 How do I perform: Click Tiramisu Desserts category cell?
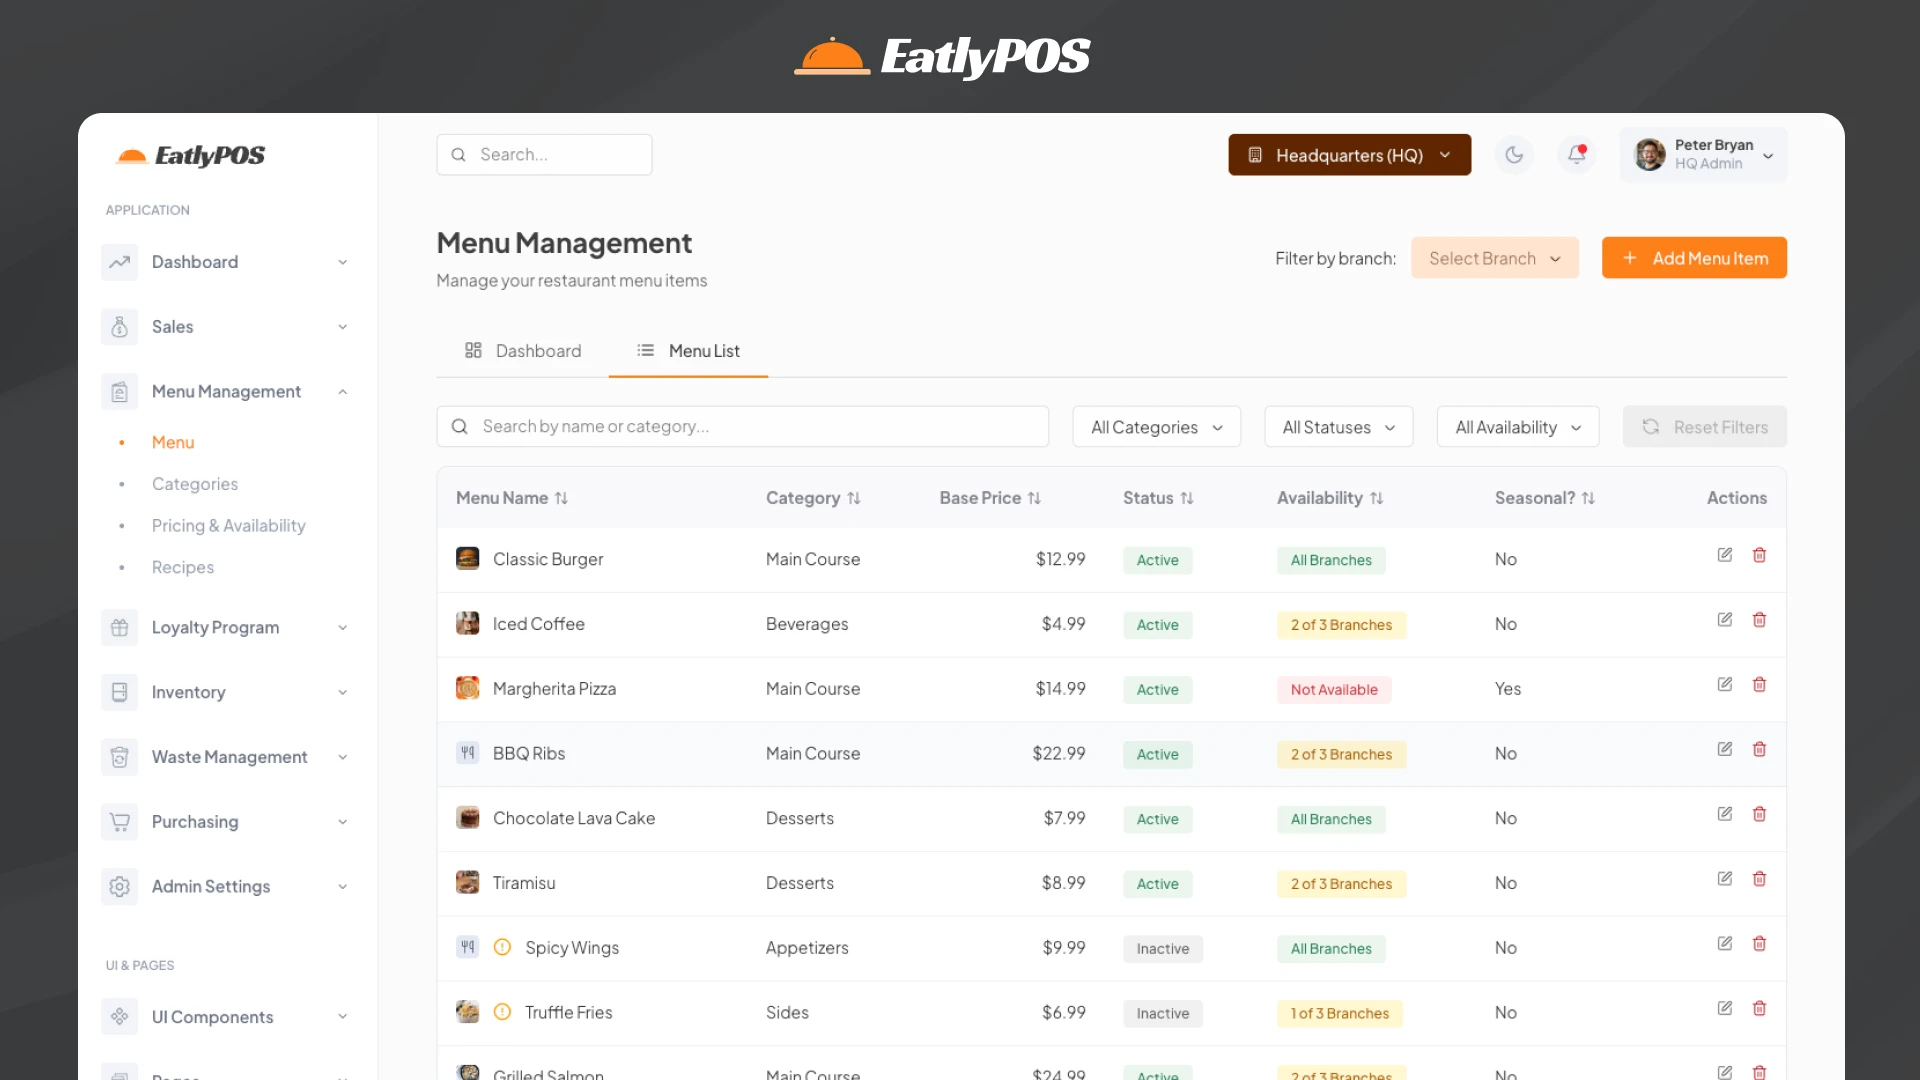(x=799, y=883)
